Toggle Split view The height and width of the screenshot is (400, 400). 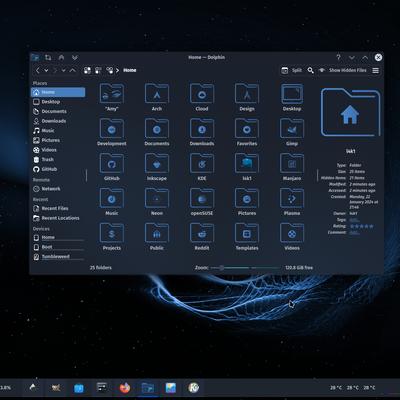coord(292,70)
